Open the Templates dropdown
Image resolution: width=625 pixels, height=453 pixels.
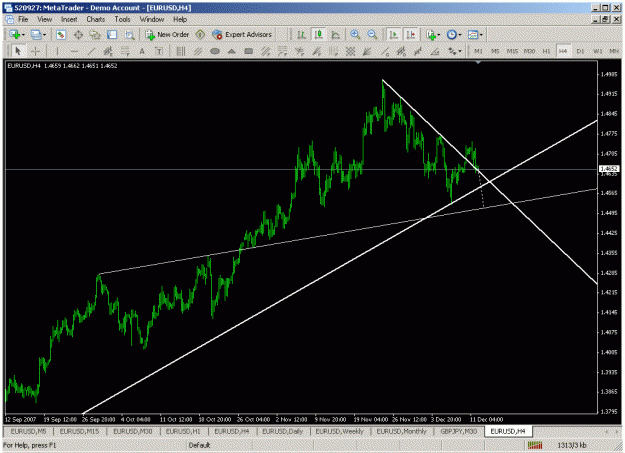click(x=475, y=35)
